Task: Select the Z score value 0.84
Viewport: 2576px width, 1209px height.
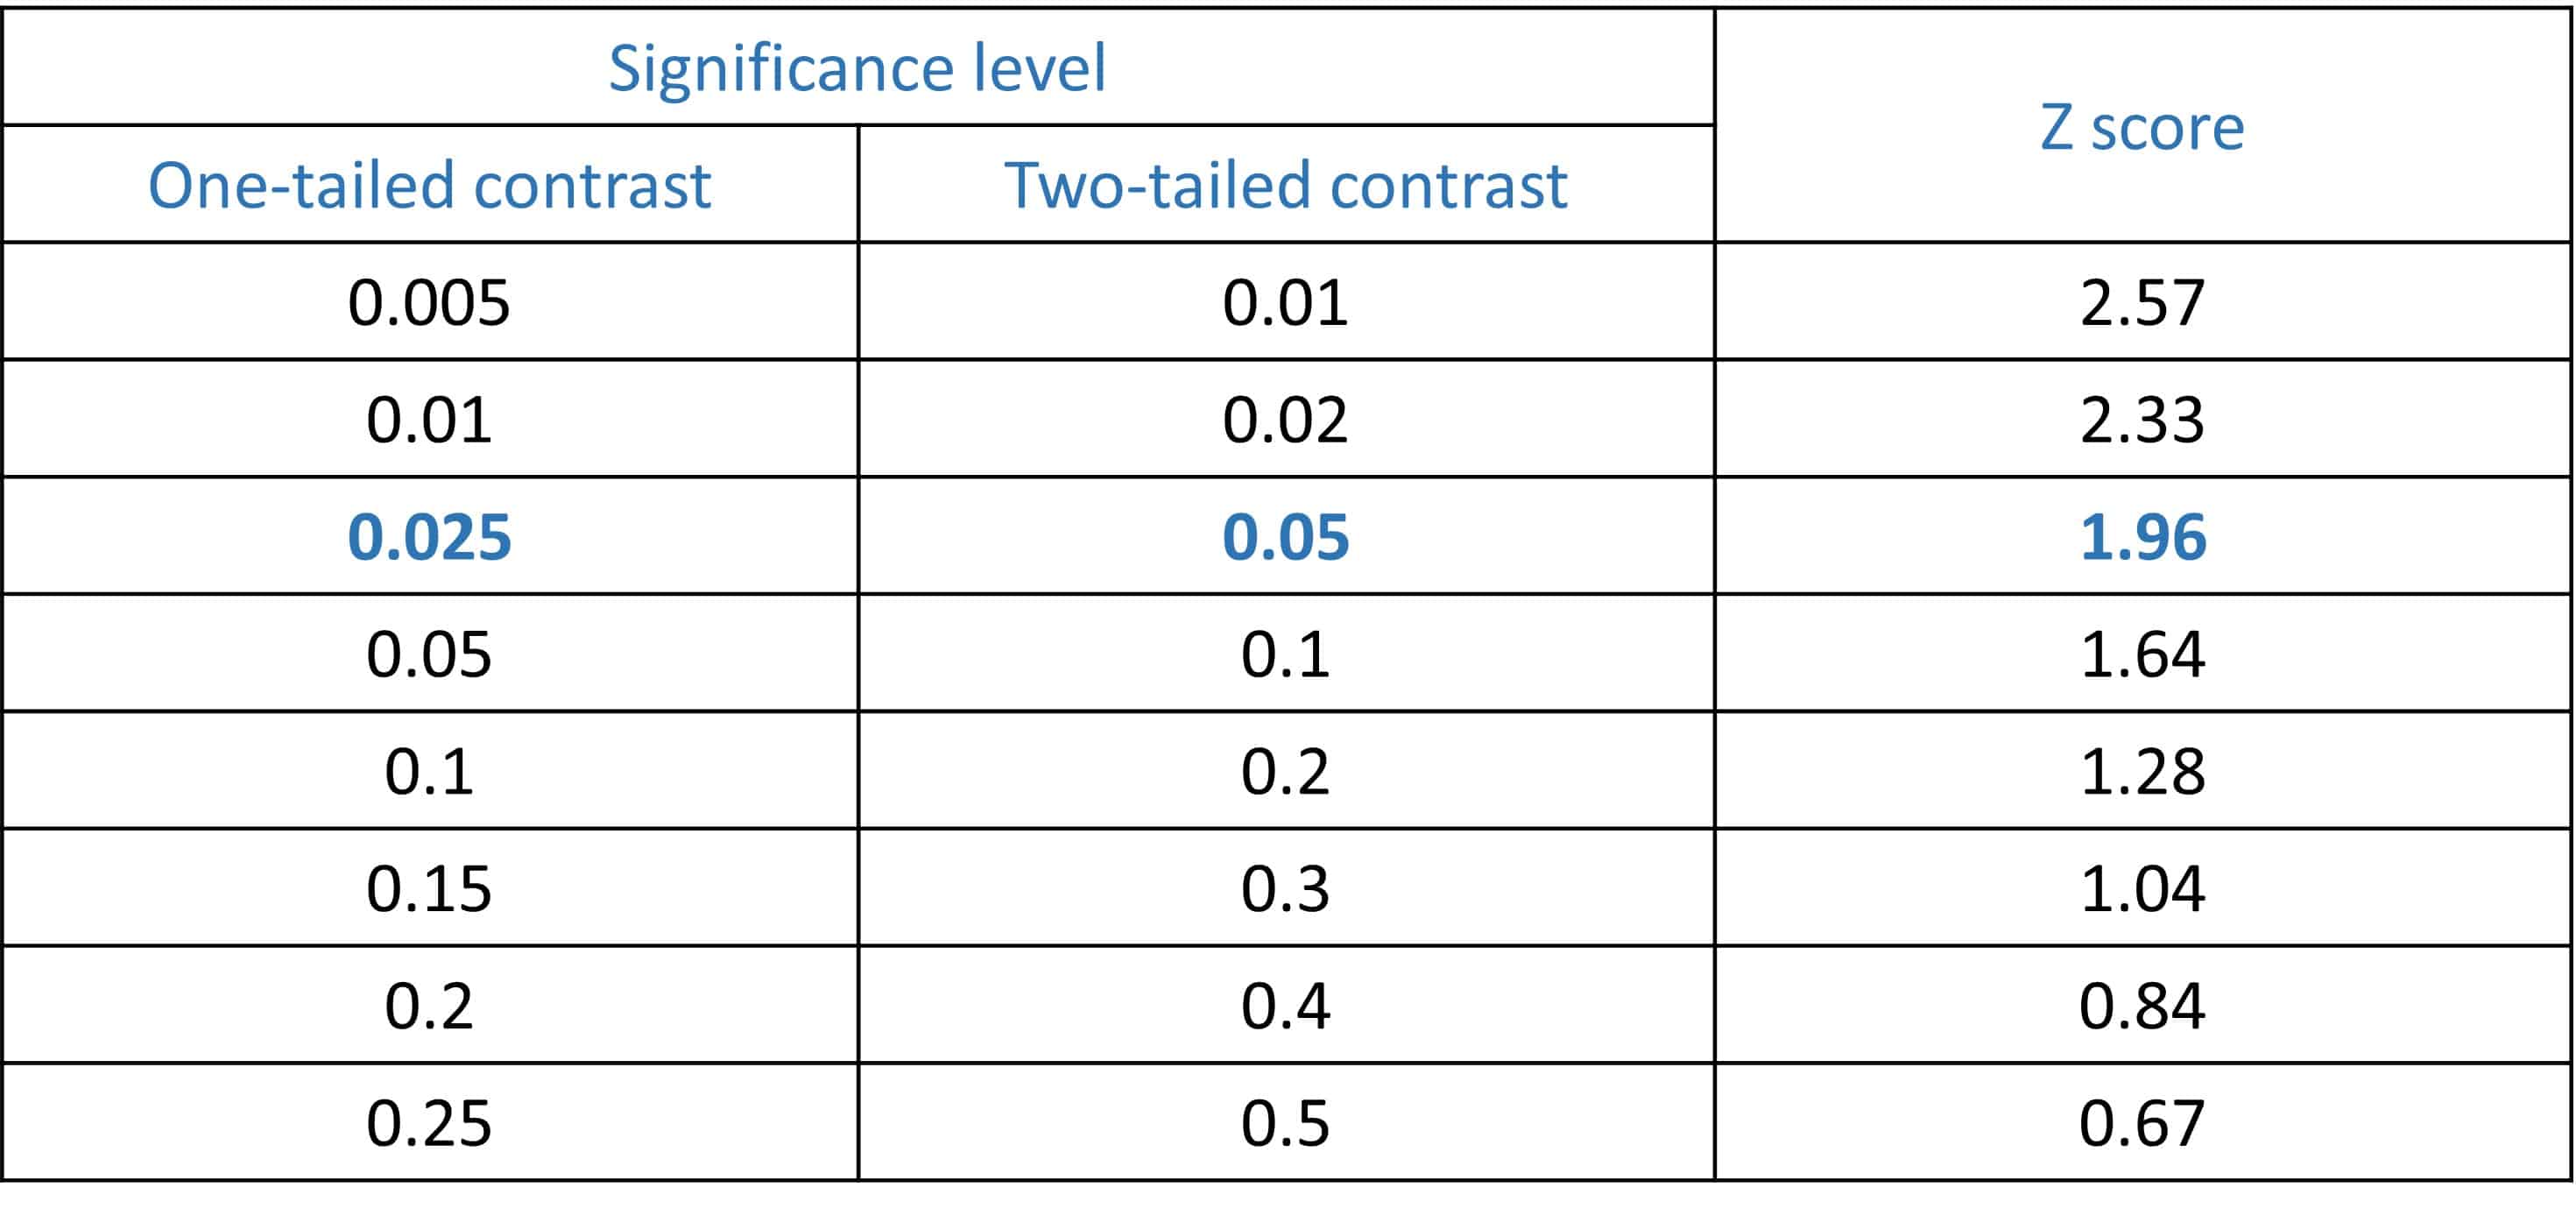Action: click(2142, 1005)
